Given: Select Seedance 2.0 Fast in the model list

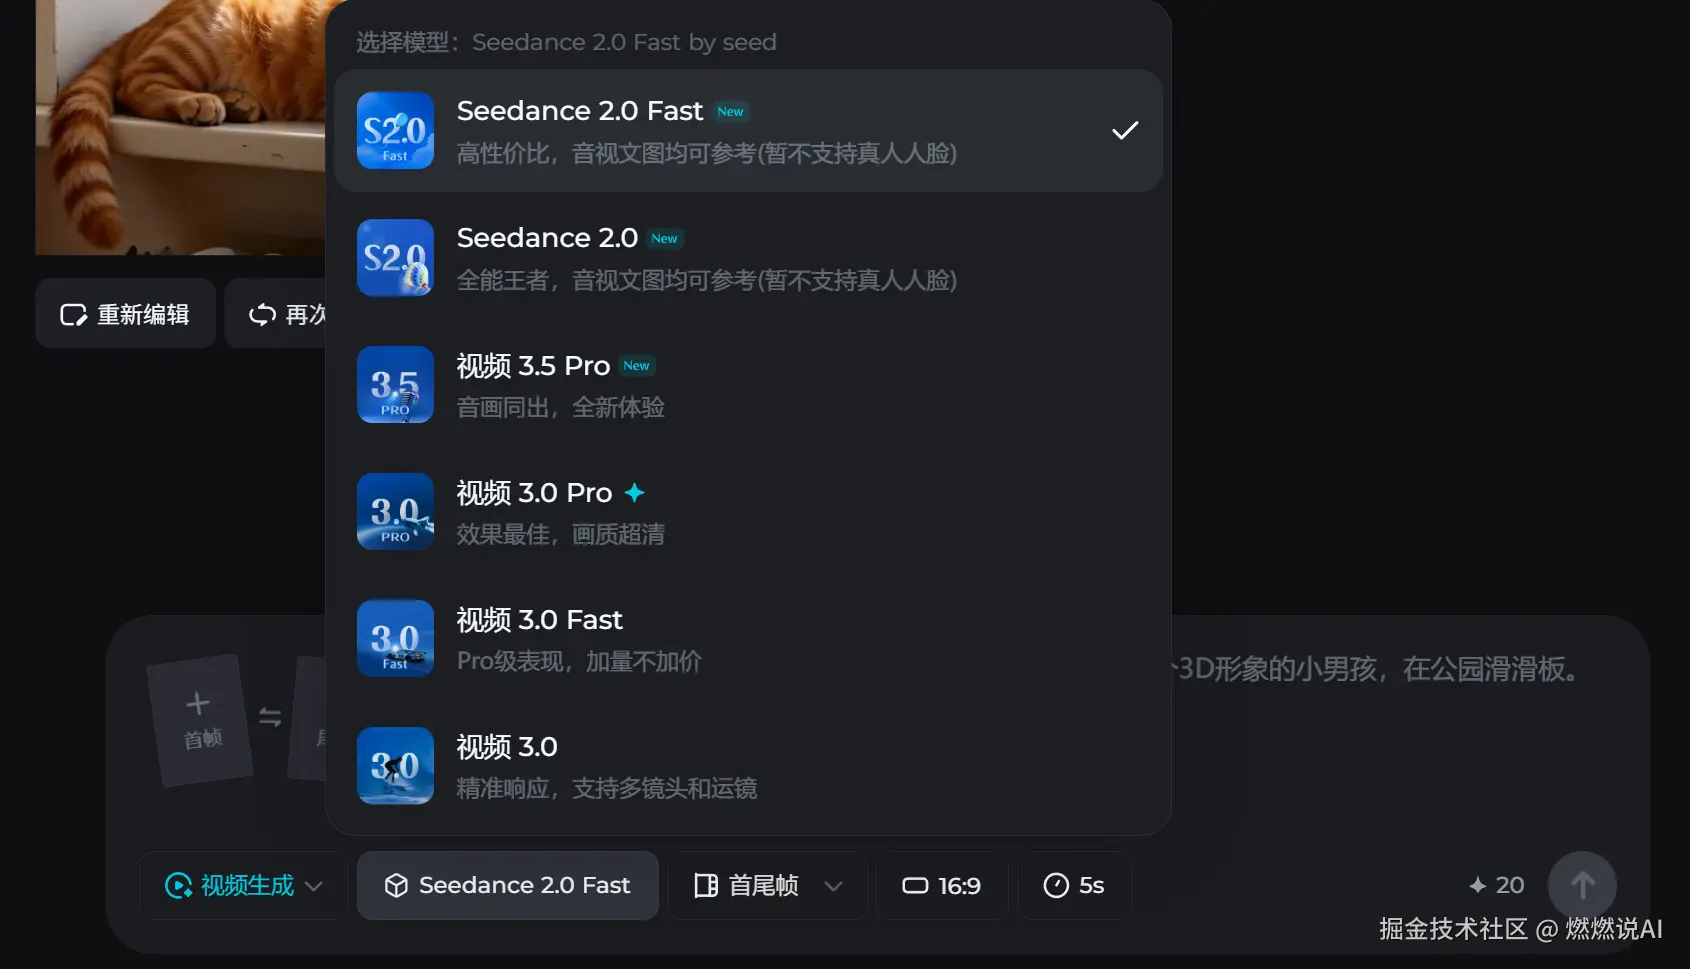Looking at the screenshot, I should 748,130.
